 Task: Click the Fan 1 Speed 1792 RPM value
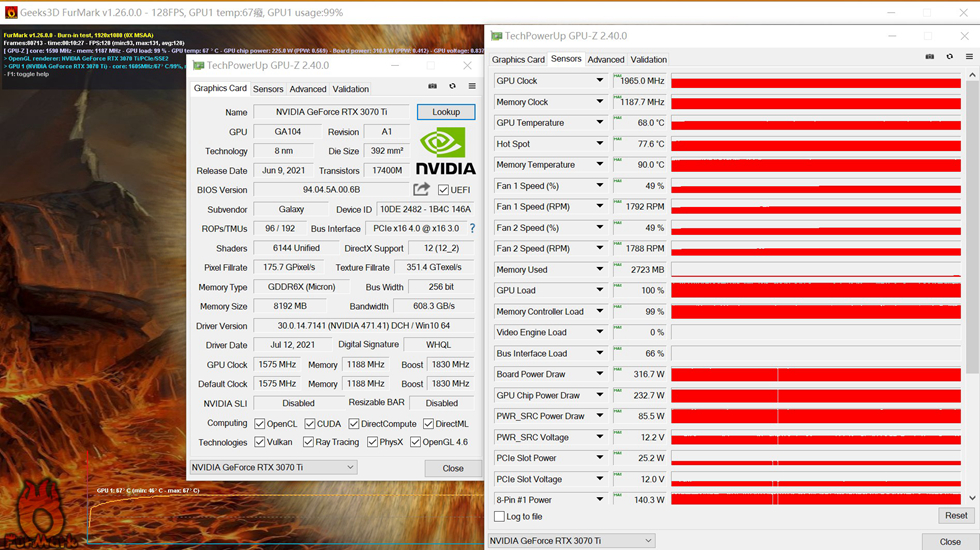click(640, 206)
